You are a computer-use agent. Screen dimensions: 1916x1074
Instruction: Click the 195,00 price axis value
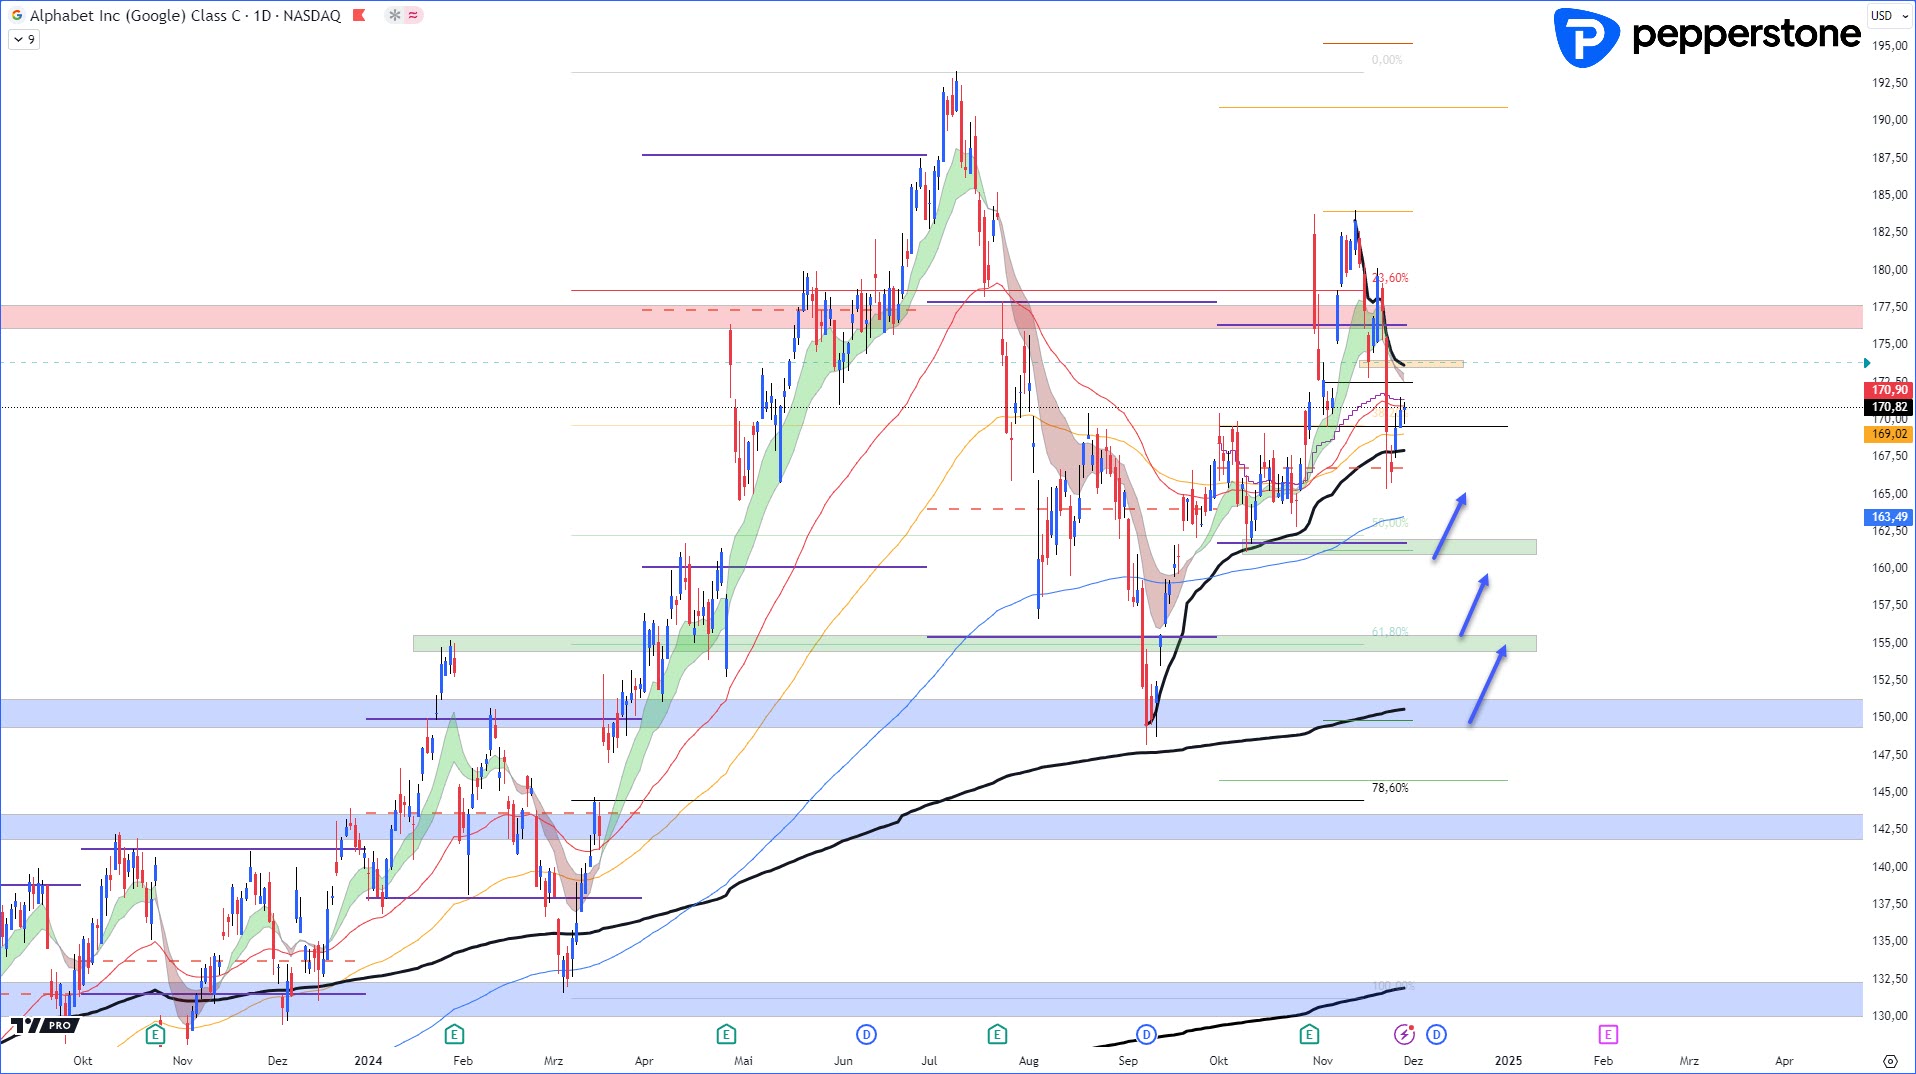1890,46
